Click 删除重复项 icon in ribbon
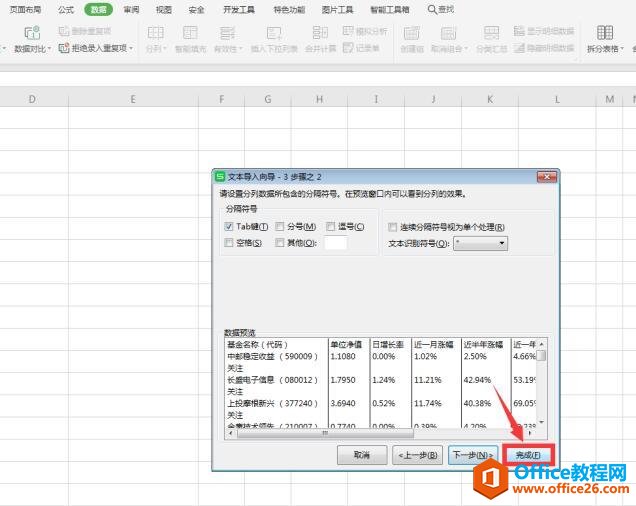Image resolution: width=636 pixels, height=506 pixels. pyautogui.click(x=64, y=31)
